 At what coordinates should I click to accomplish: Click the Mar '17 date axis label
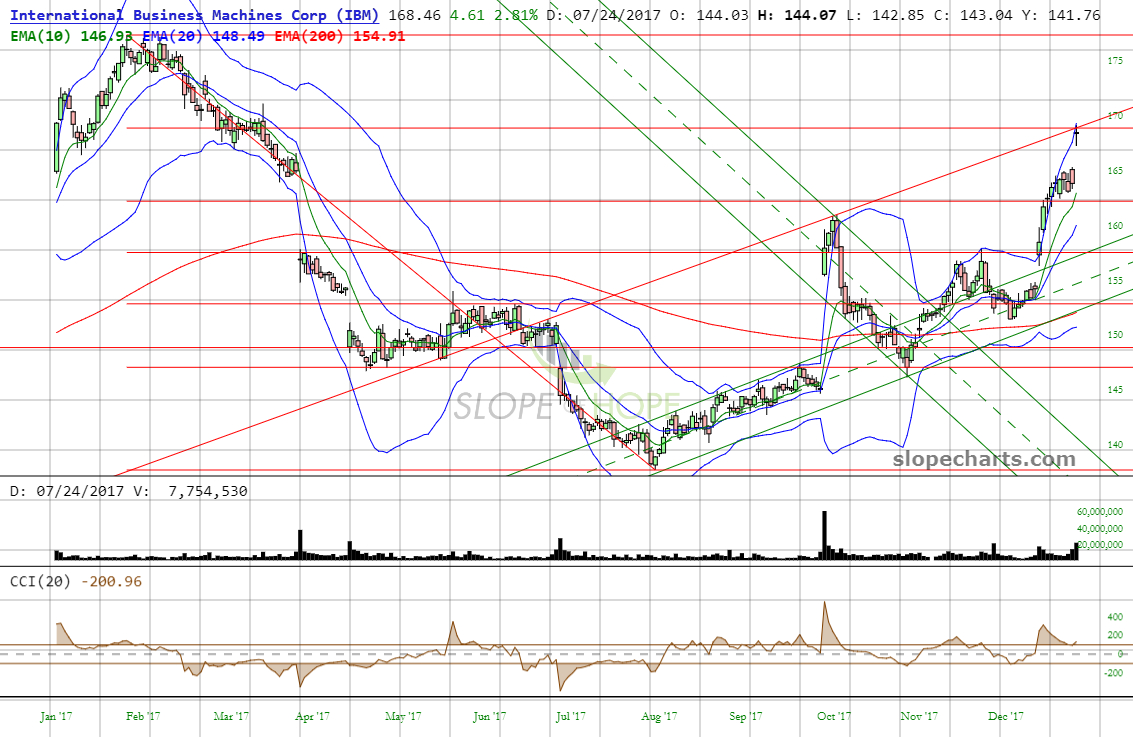(x=231, y=716)
